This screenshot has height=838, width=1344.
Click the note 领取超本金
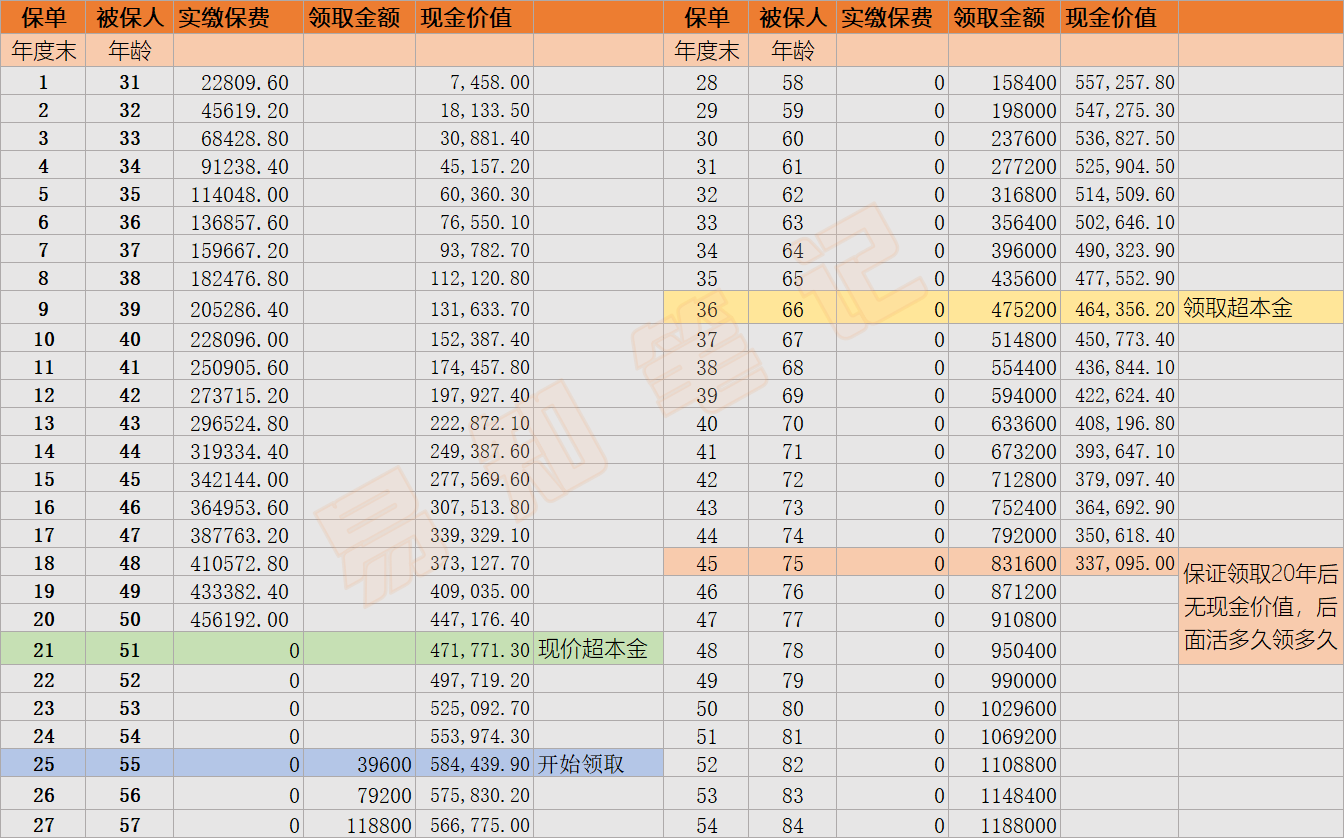(x=1238, y=309)
